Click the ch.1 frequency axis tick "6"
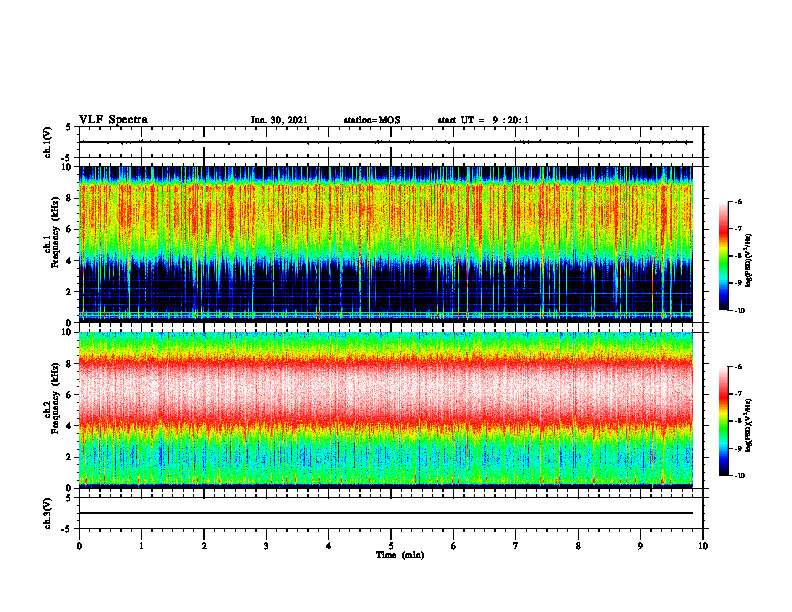 (x=70, y=229)
